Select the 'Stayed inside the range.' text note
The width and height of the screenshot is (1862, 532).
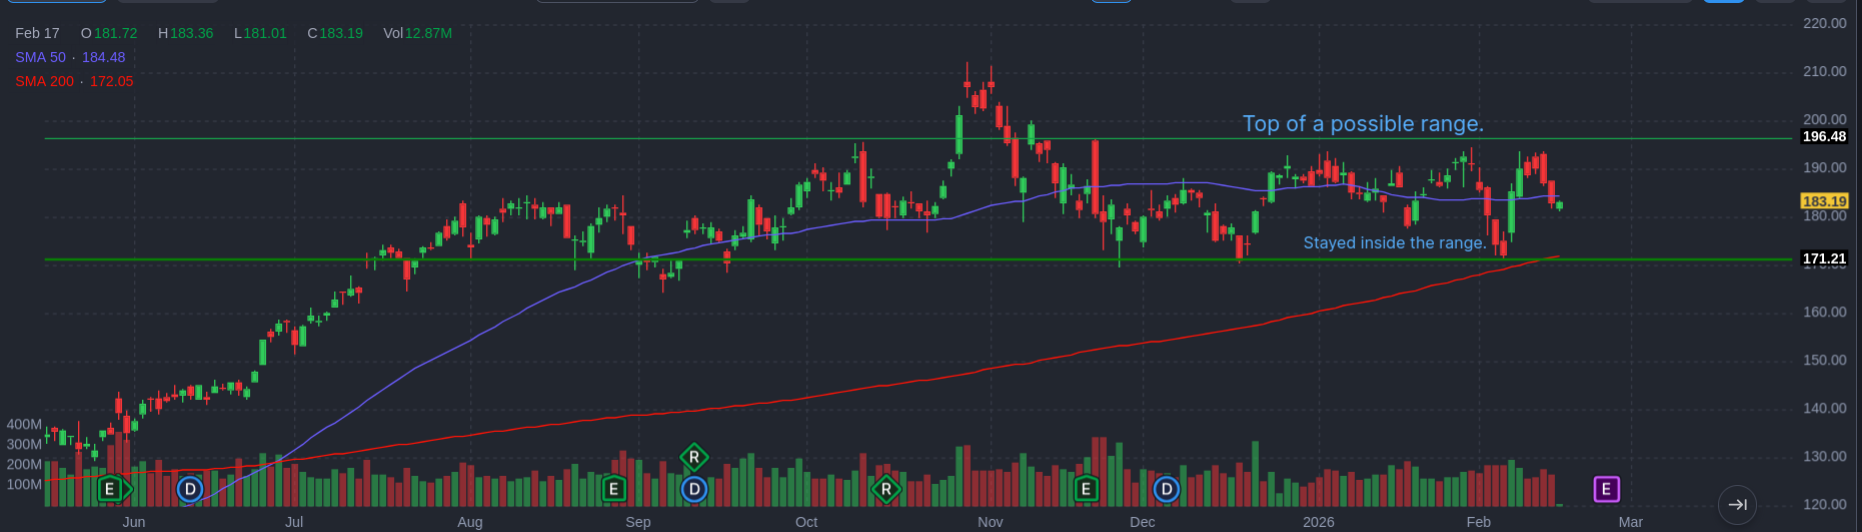click(1394, 243)
